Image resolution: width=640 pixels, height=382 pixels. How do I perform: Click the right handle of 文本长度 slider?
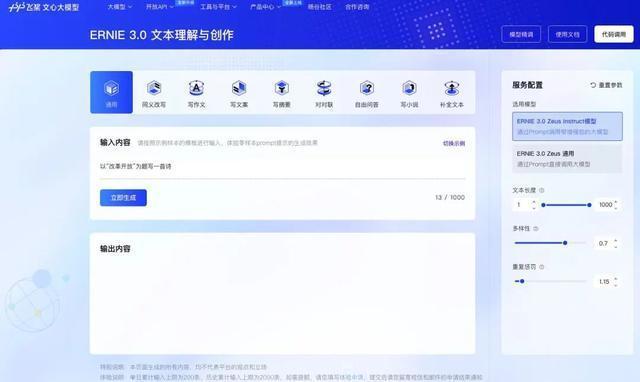point(589,205)
